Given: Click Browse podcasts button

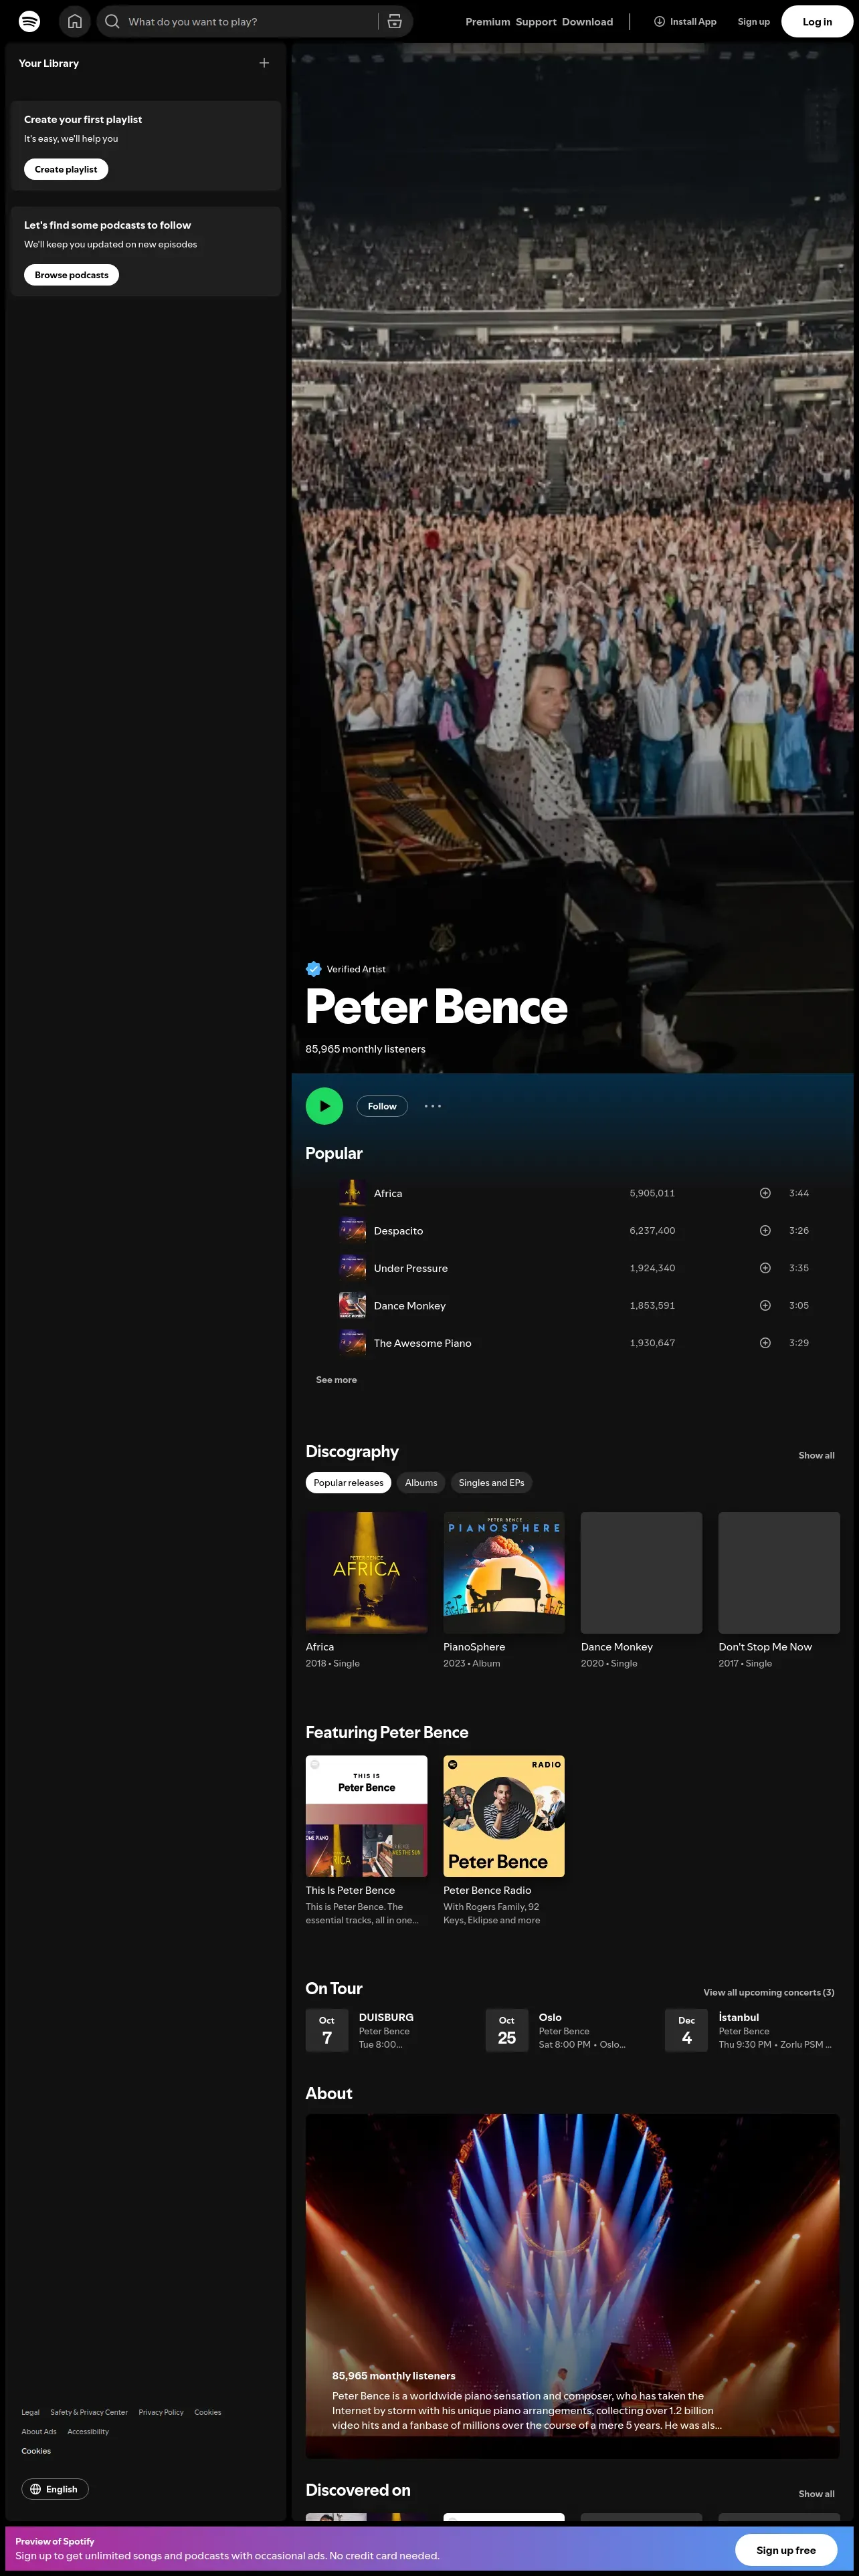Looking at the screenshot, I should (71, 275).
